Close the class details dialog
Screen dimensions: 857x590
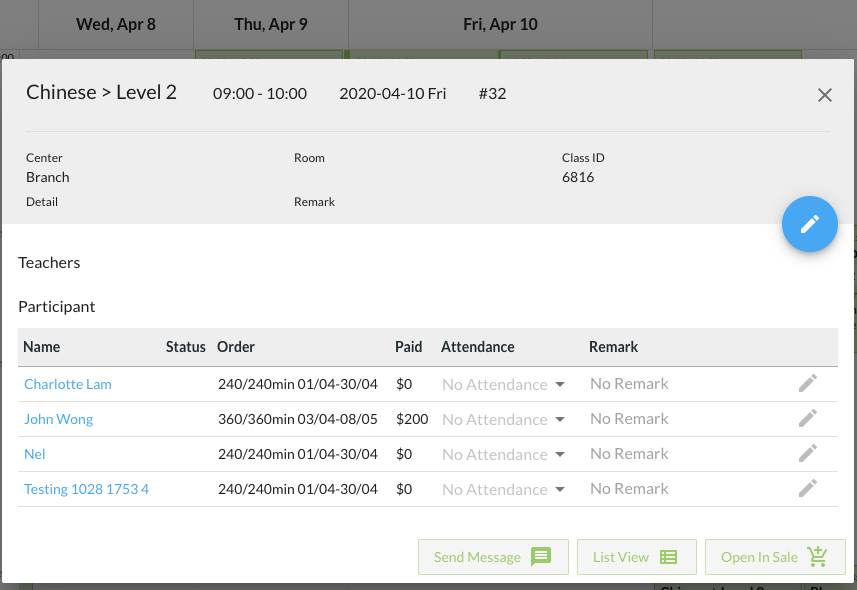tap(824, 95)
